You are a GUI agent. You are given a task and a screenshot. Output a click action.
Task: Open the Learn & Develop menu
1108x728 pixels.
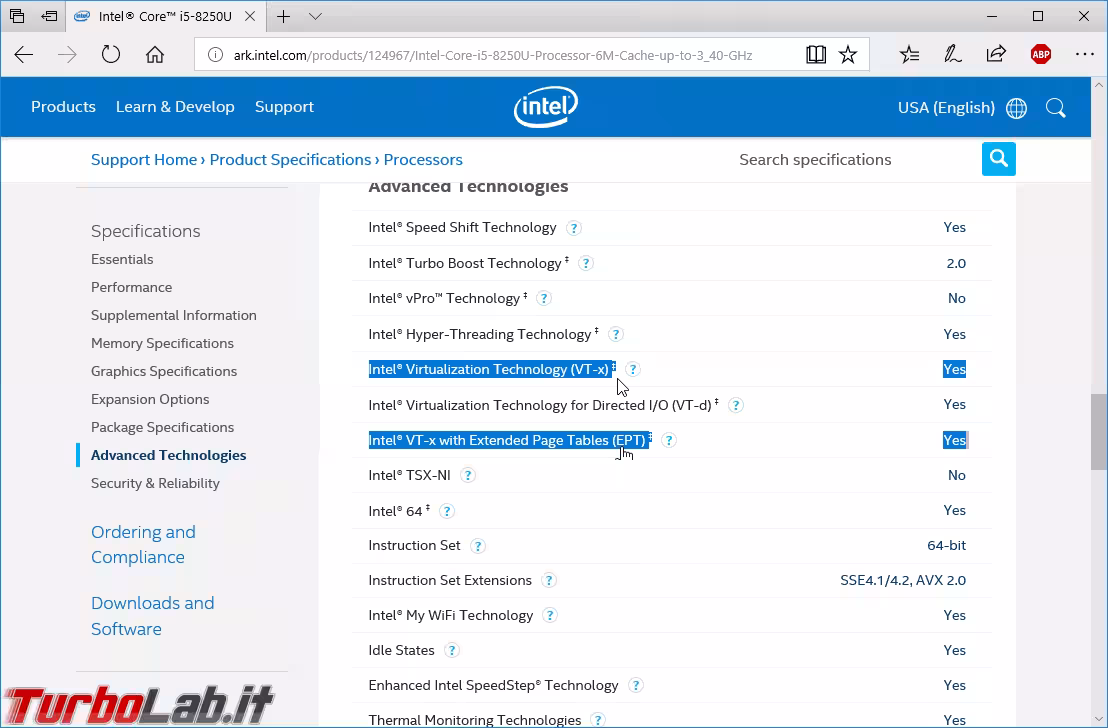tap(175, 107)
